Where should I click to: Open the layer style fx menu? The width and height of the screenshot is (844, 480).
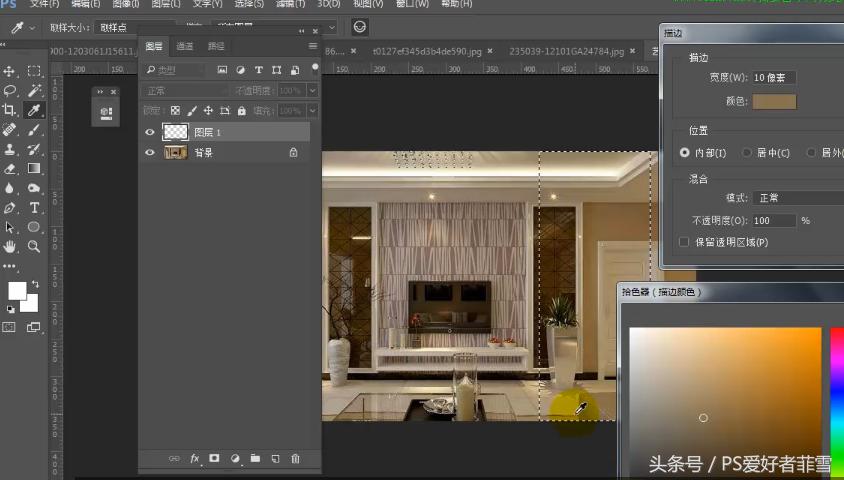click(x=195, y=458)
